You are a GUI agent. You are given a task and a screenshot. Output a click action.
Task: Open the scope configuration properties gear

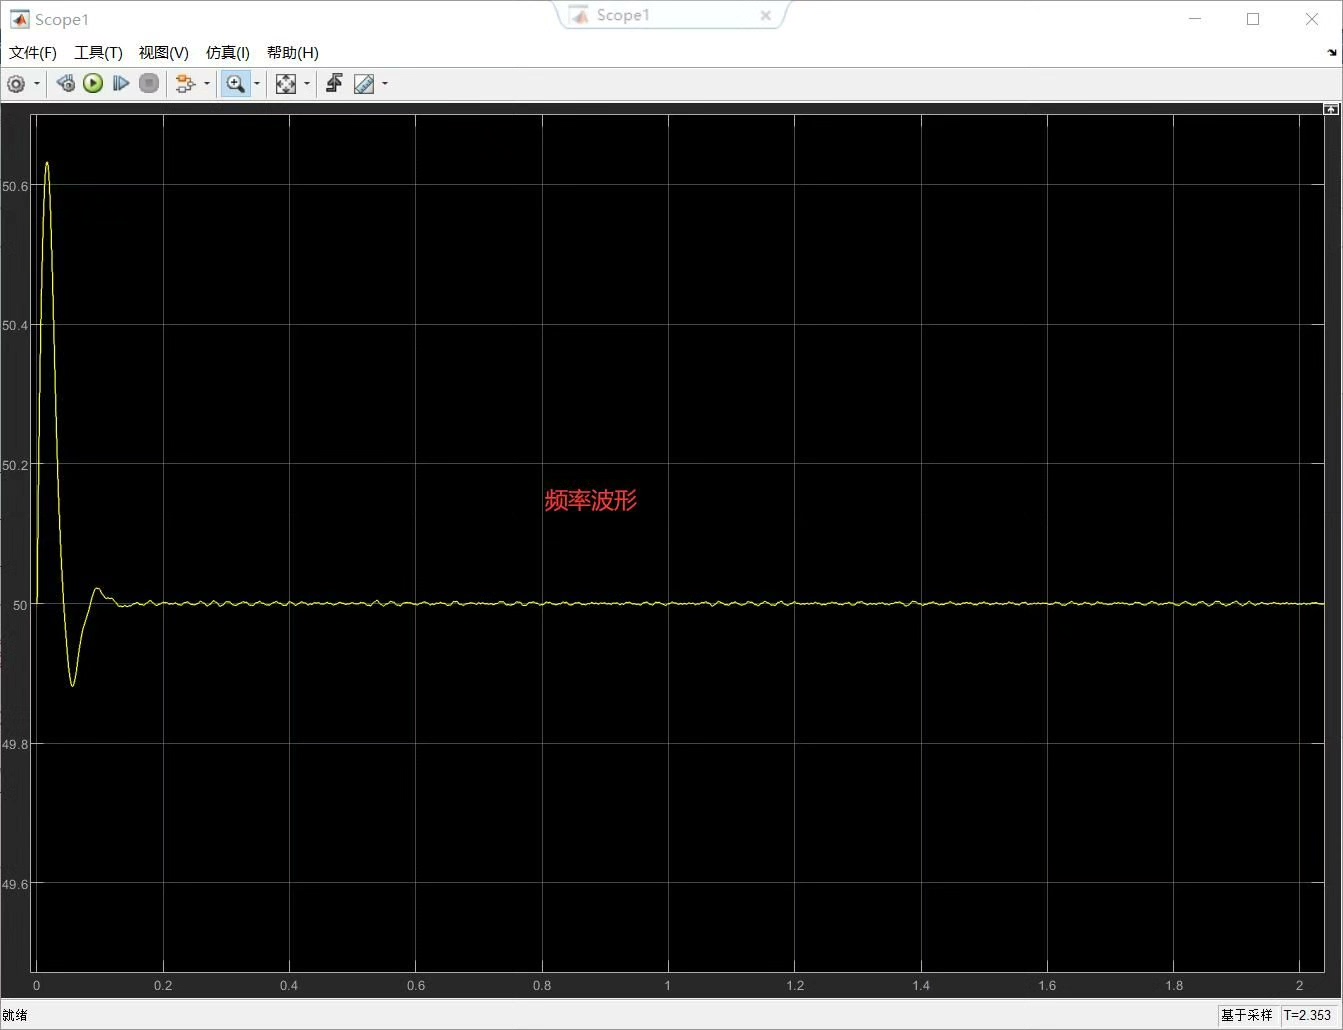(16, 84)
